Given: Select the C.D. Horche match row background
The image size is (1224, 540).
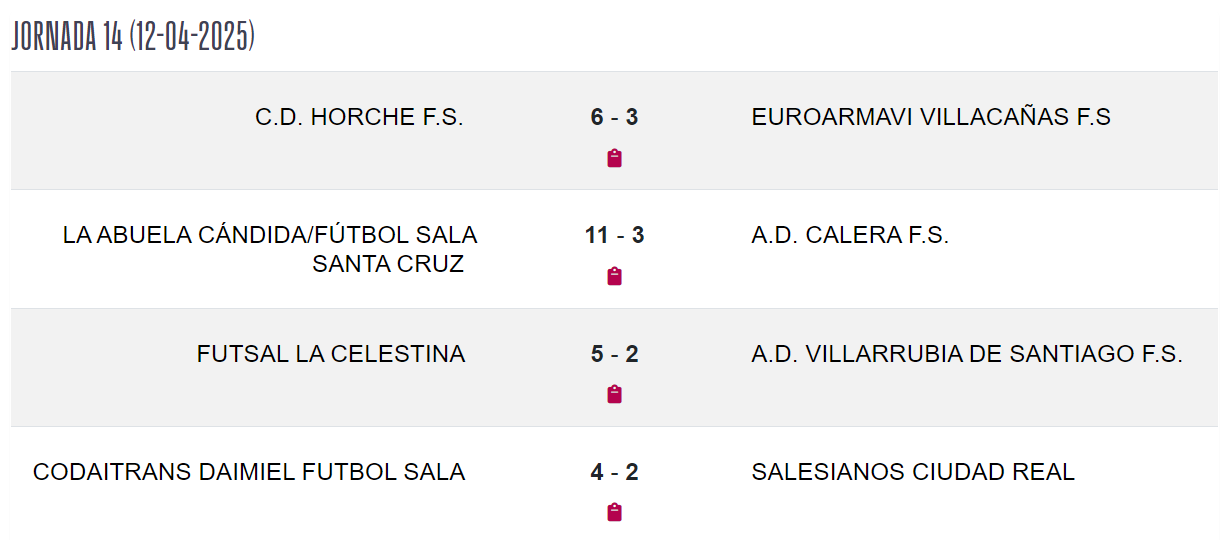Looking at the screenshot, I should (x=614, y=131).
